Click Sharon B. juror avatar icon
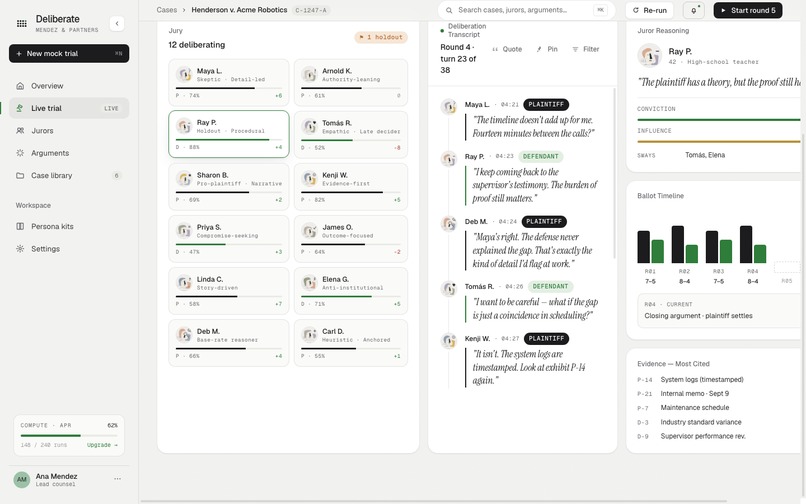 pyautogui.click(x=184, y=178)
